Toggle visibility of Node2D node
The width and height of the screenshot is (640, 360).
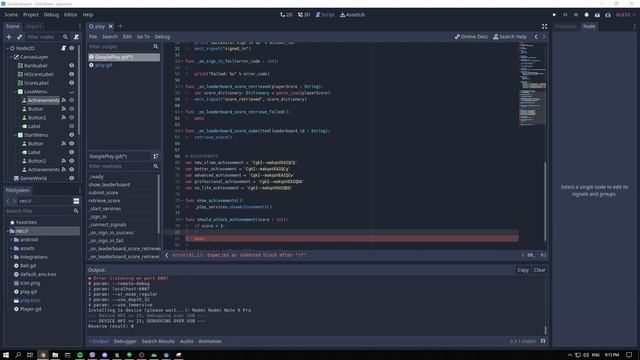point(72,48)
